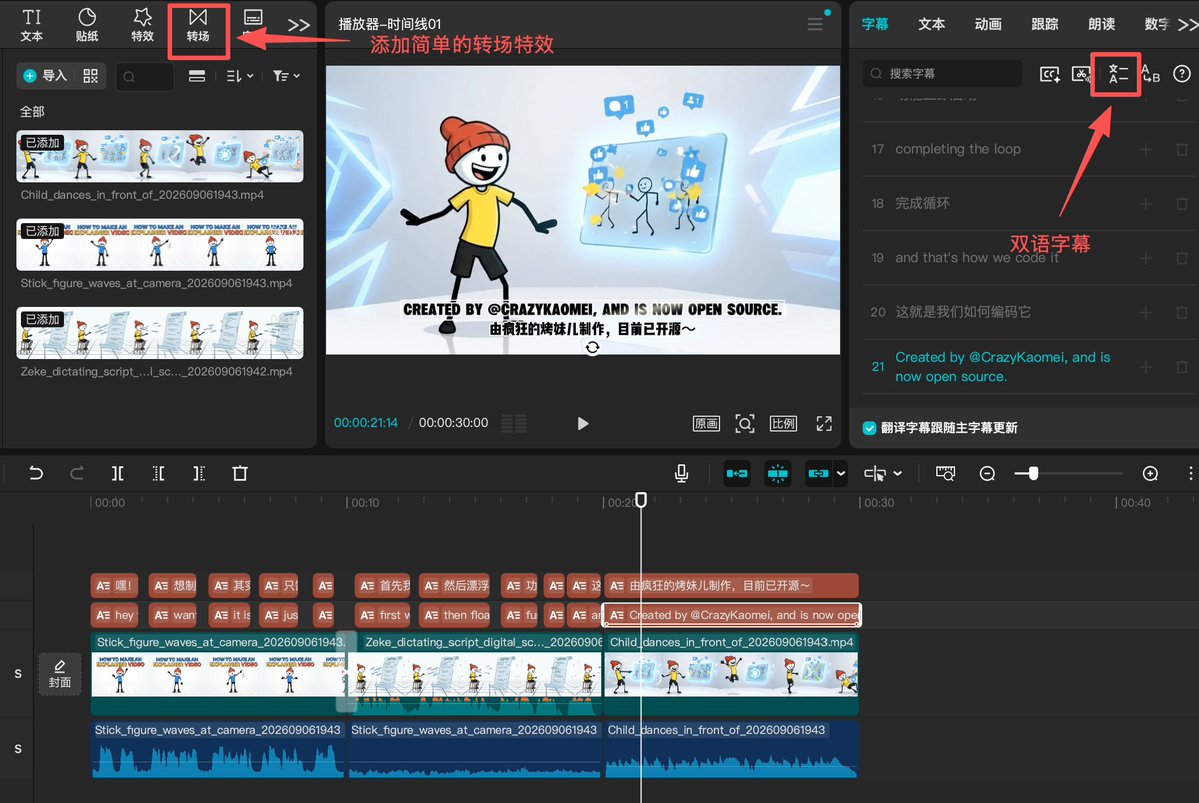This screenshot has height=803, width=1199.
Task: Click the 封面 cover button
Action: 60,674
